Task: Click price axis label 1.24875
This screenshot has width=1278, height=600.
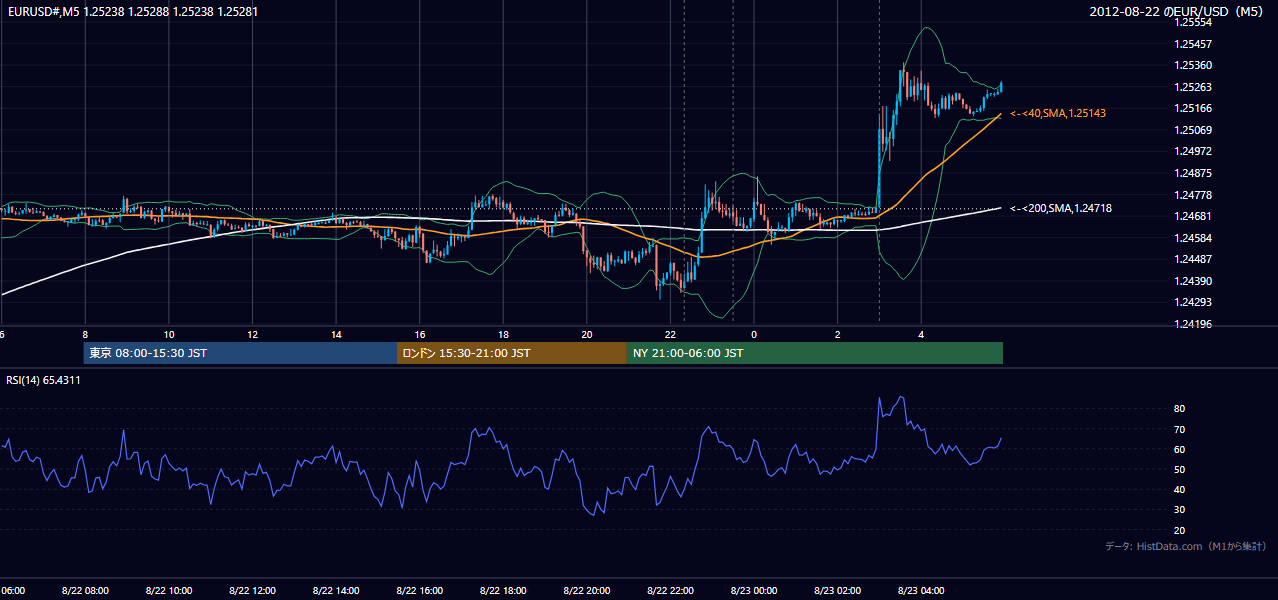Action: (1193, 173)
